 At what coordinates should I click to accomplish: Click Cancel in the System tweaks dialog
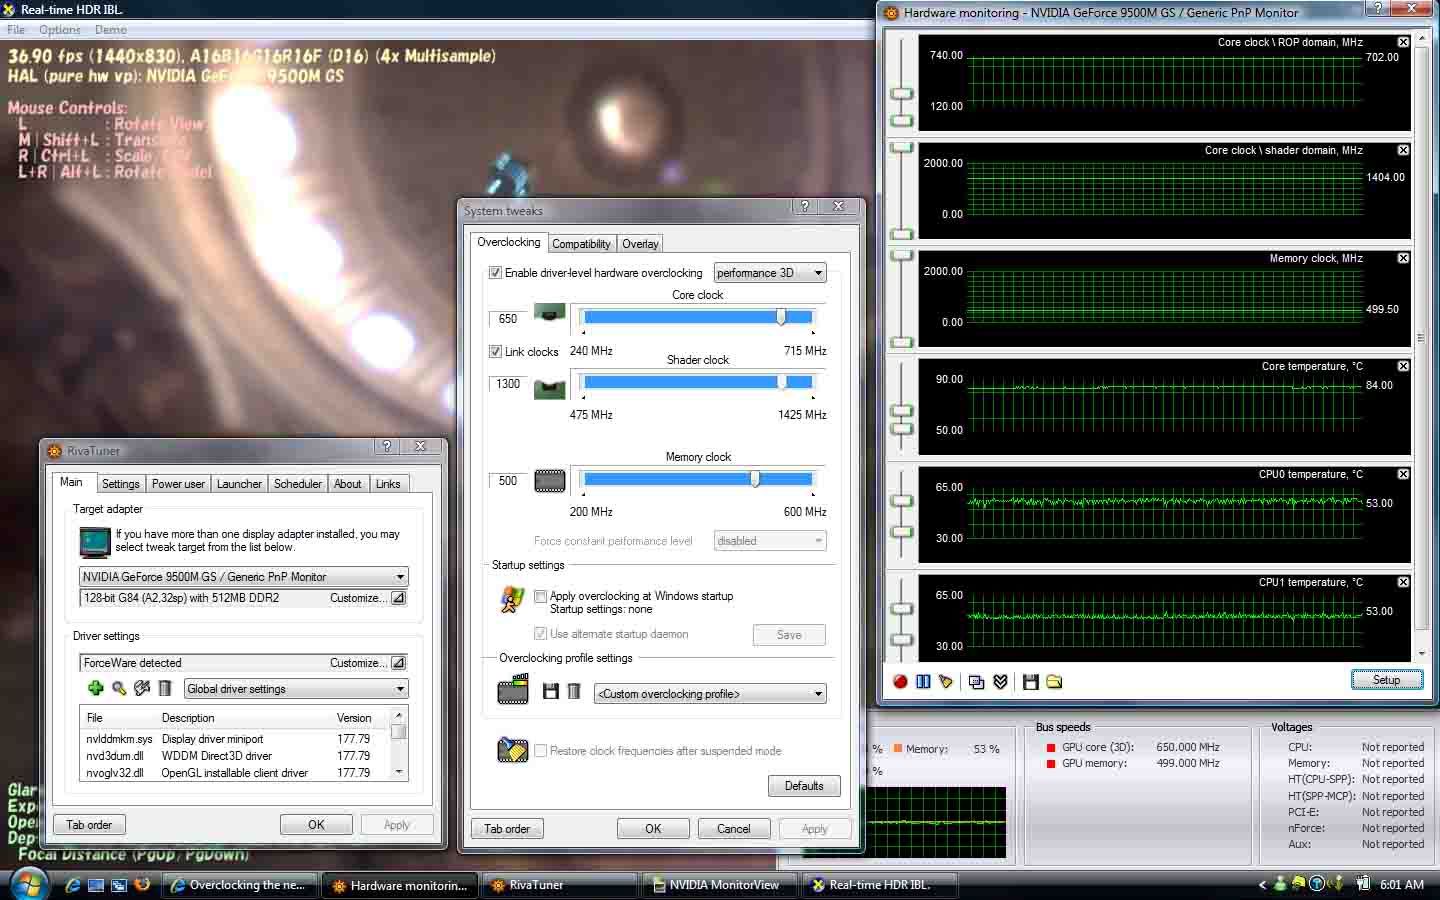tap(733, 829)
